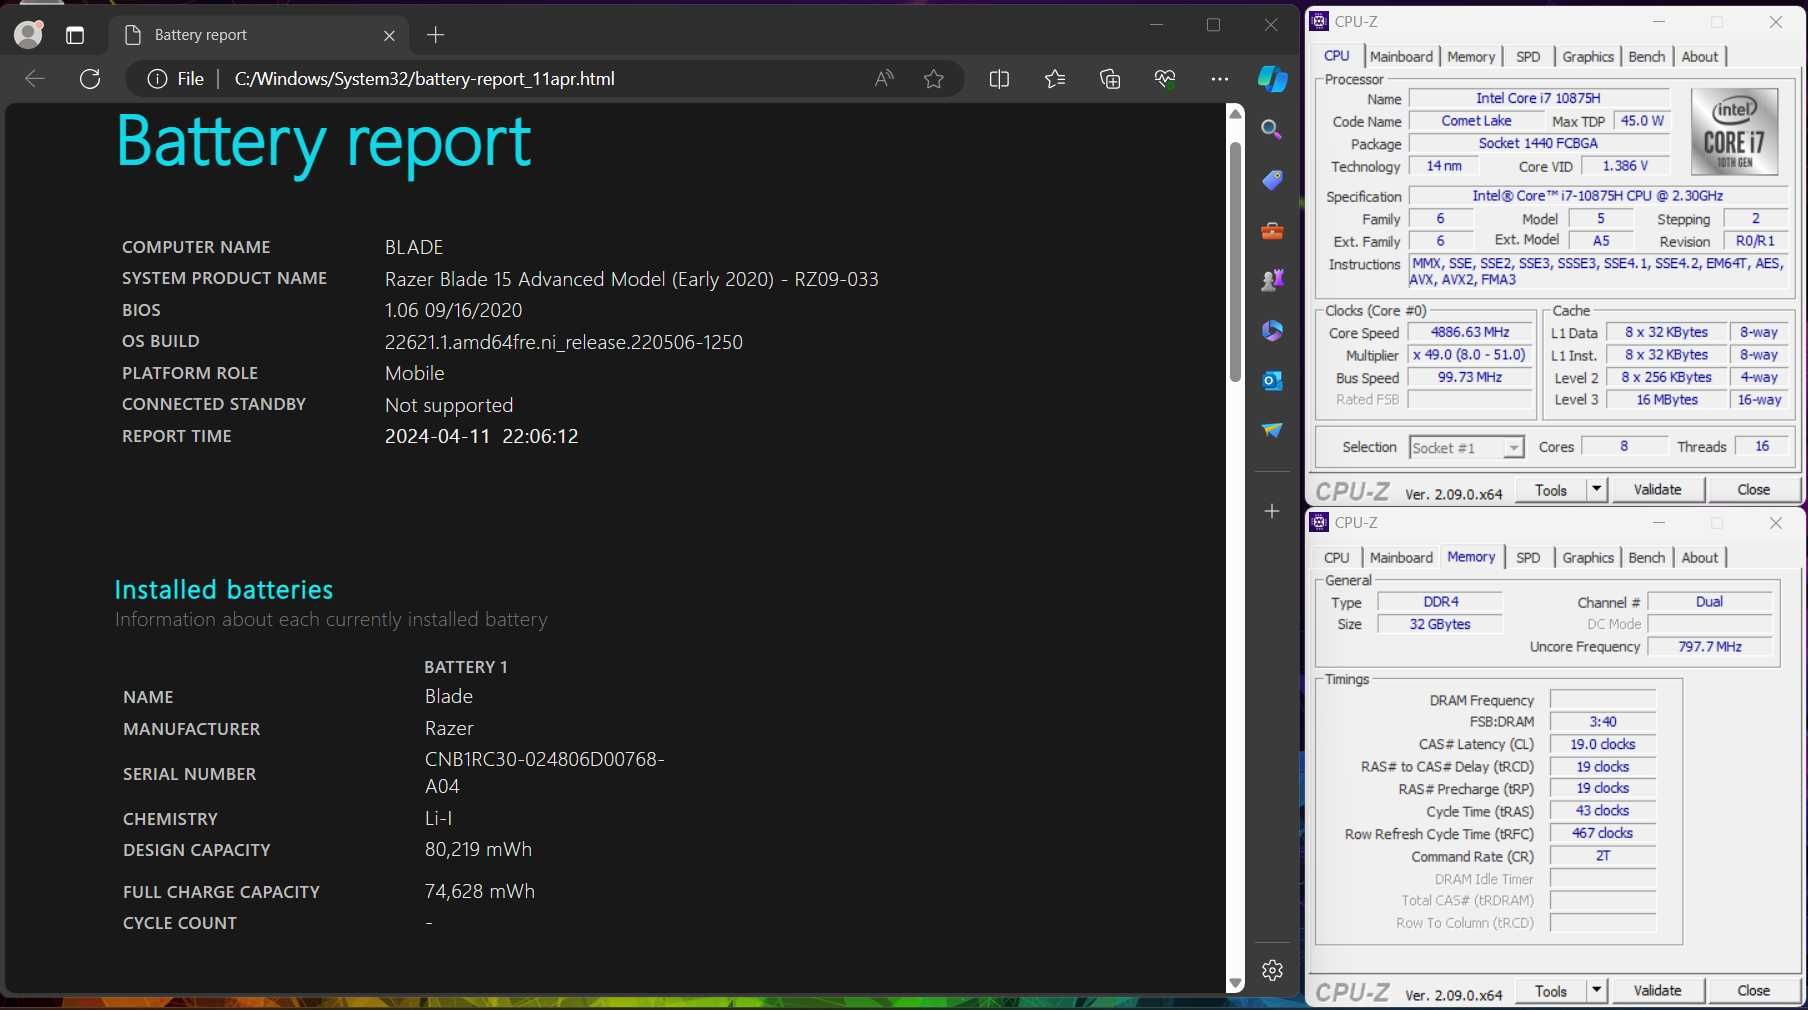Add this page to favorites
The image size is (1808, 1010).
coord(934,79)
